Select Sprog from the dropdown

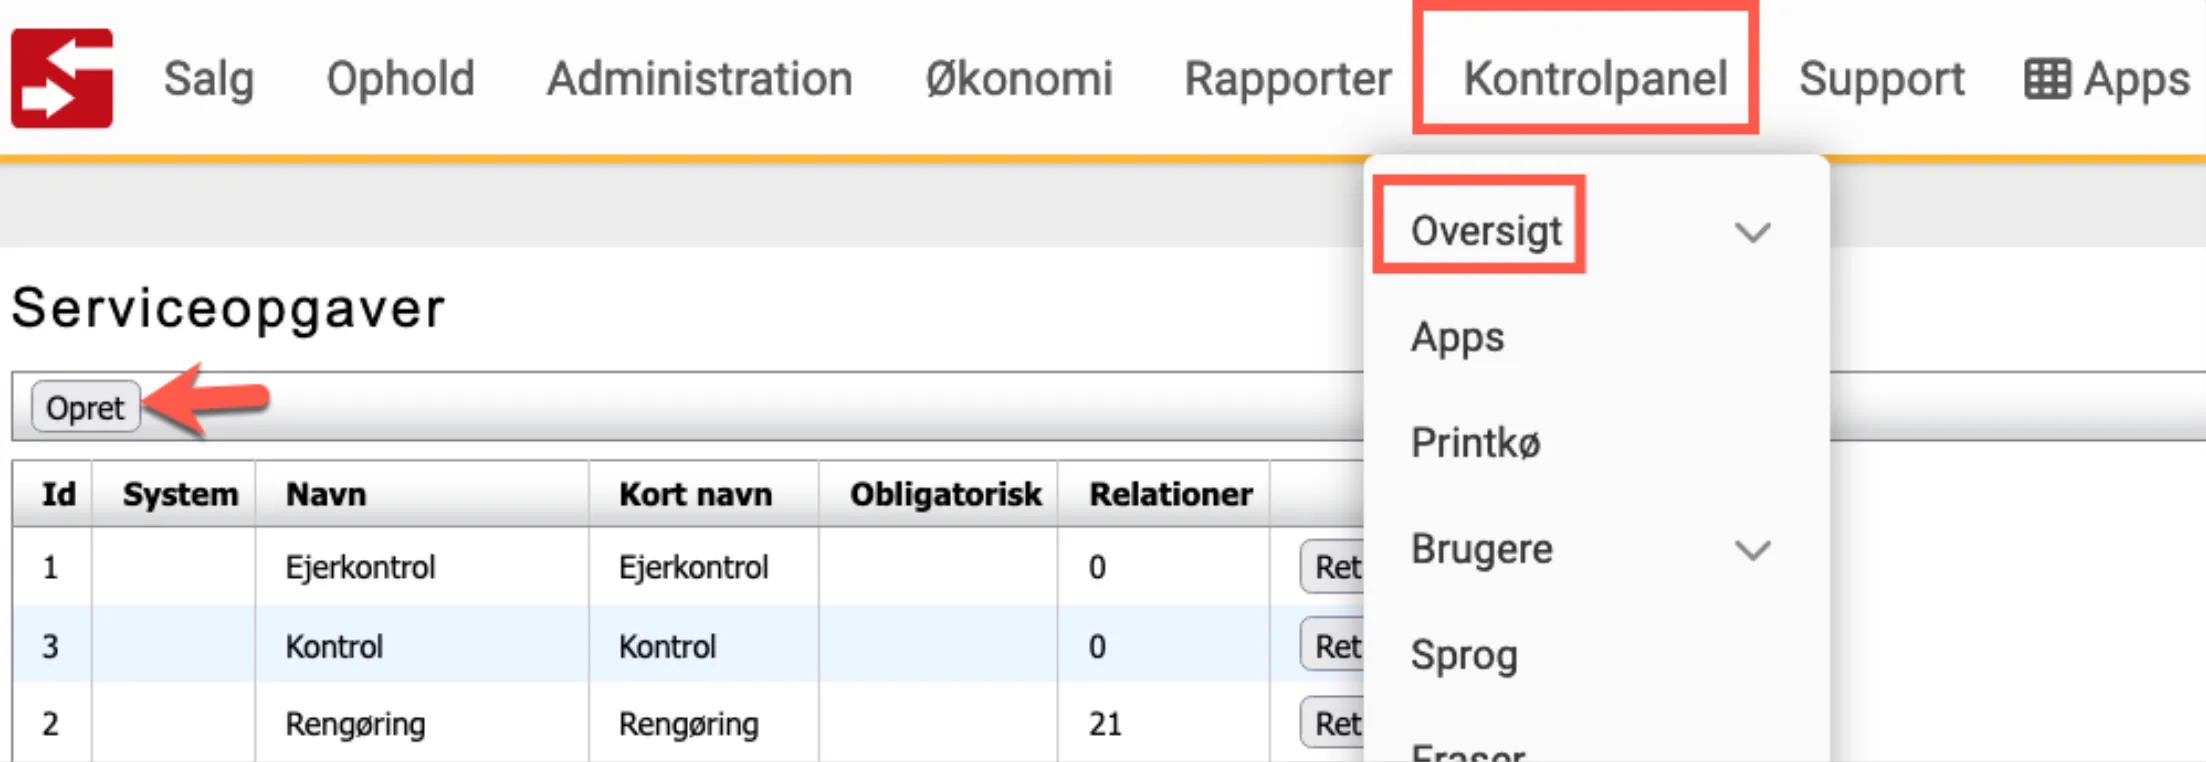[1464, 656]
